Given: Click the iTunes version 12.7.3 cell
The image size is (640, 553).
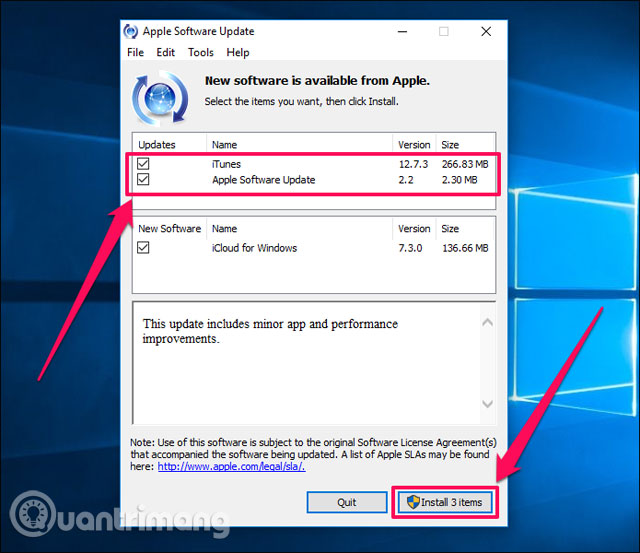Looking at the screenshot, I should click(413, 164).
